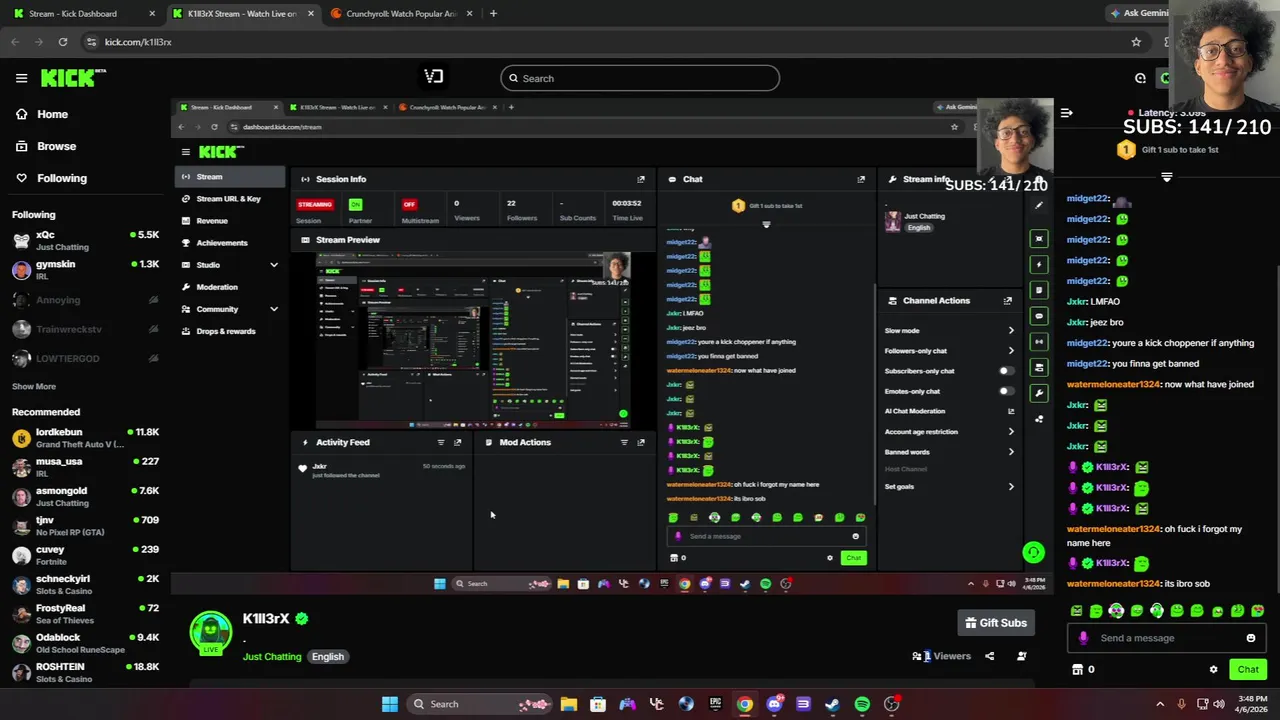The width and height of the screenshot is (1280, 720).
Task: Open a new browser tab
Action: coord(493,14)
